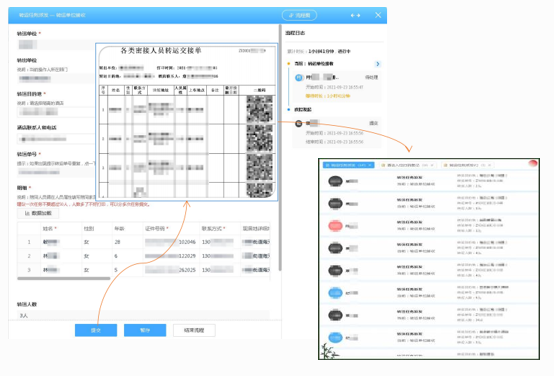Click the dark avatar icon in submitted step

pyautogui.click(x=299, y=123)
